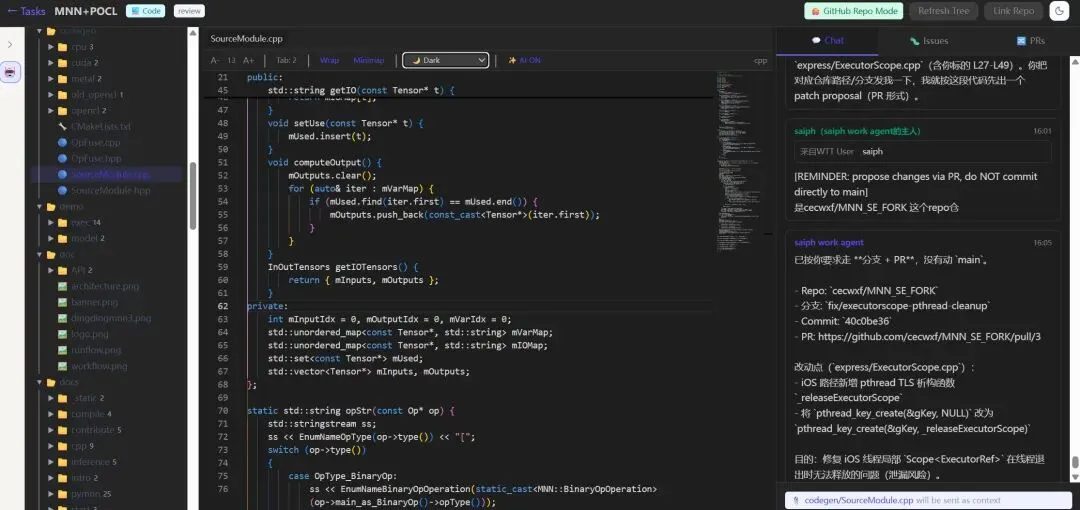Click the saiph sender box in chat
The width and height of the screenshot is (1080, 510).
[923, 152]
